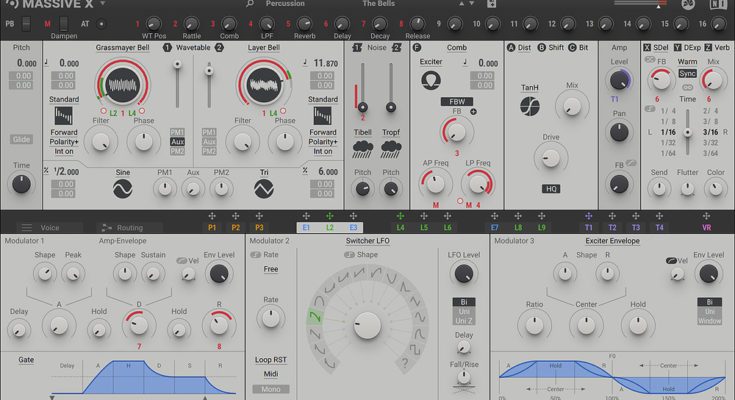Open the Free rate mode dropdown
Image resolution: width=735 pixels, height=400 pixels.
tap(271, 269)
